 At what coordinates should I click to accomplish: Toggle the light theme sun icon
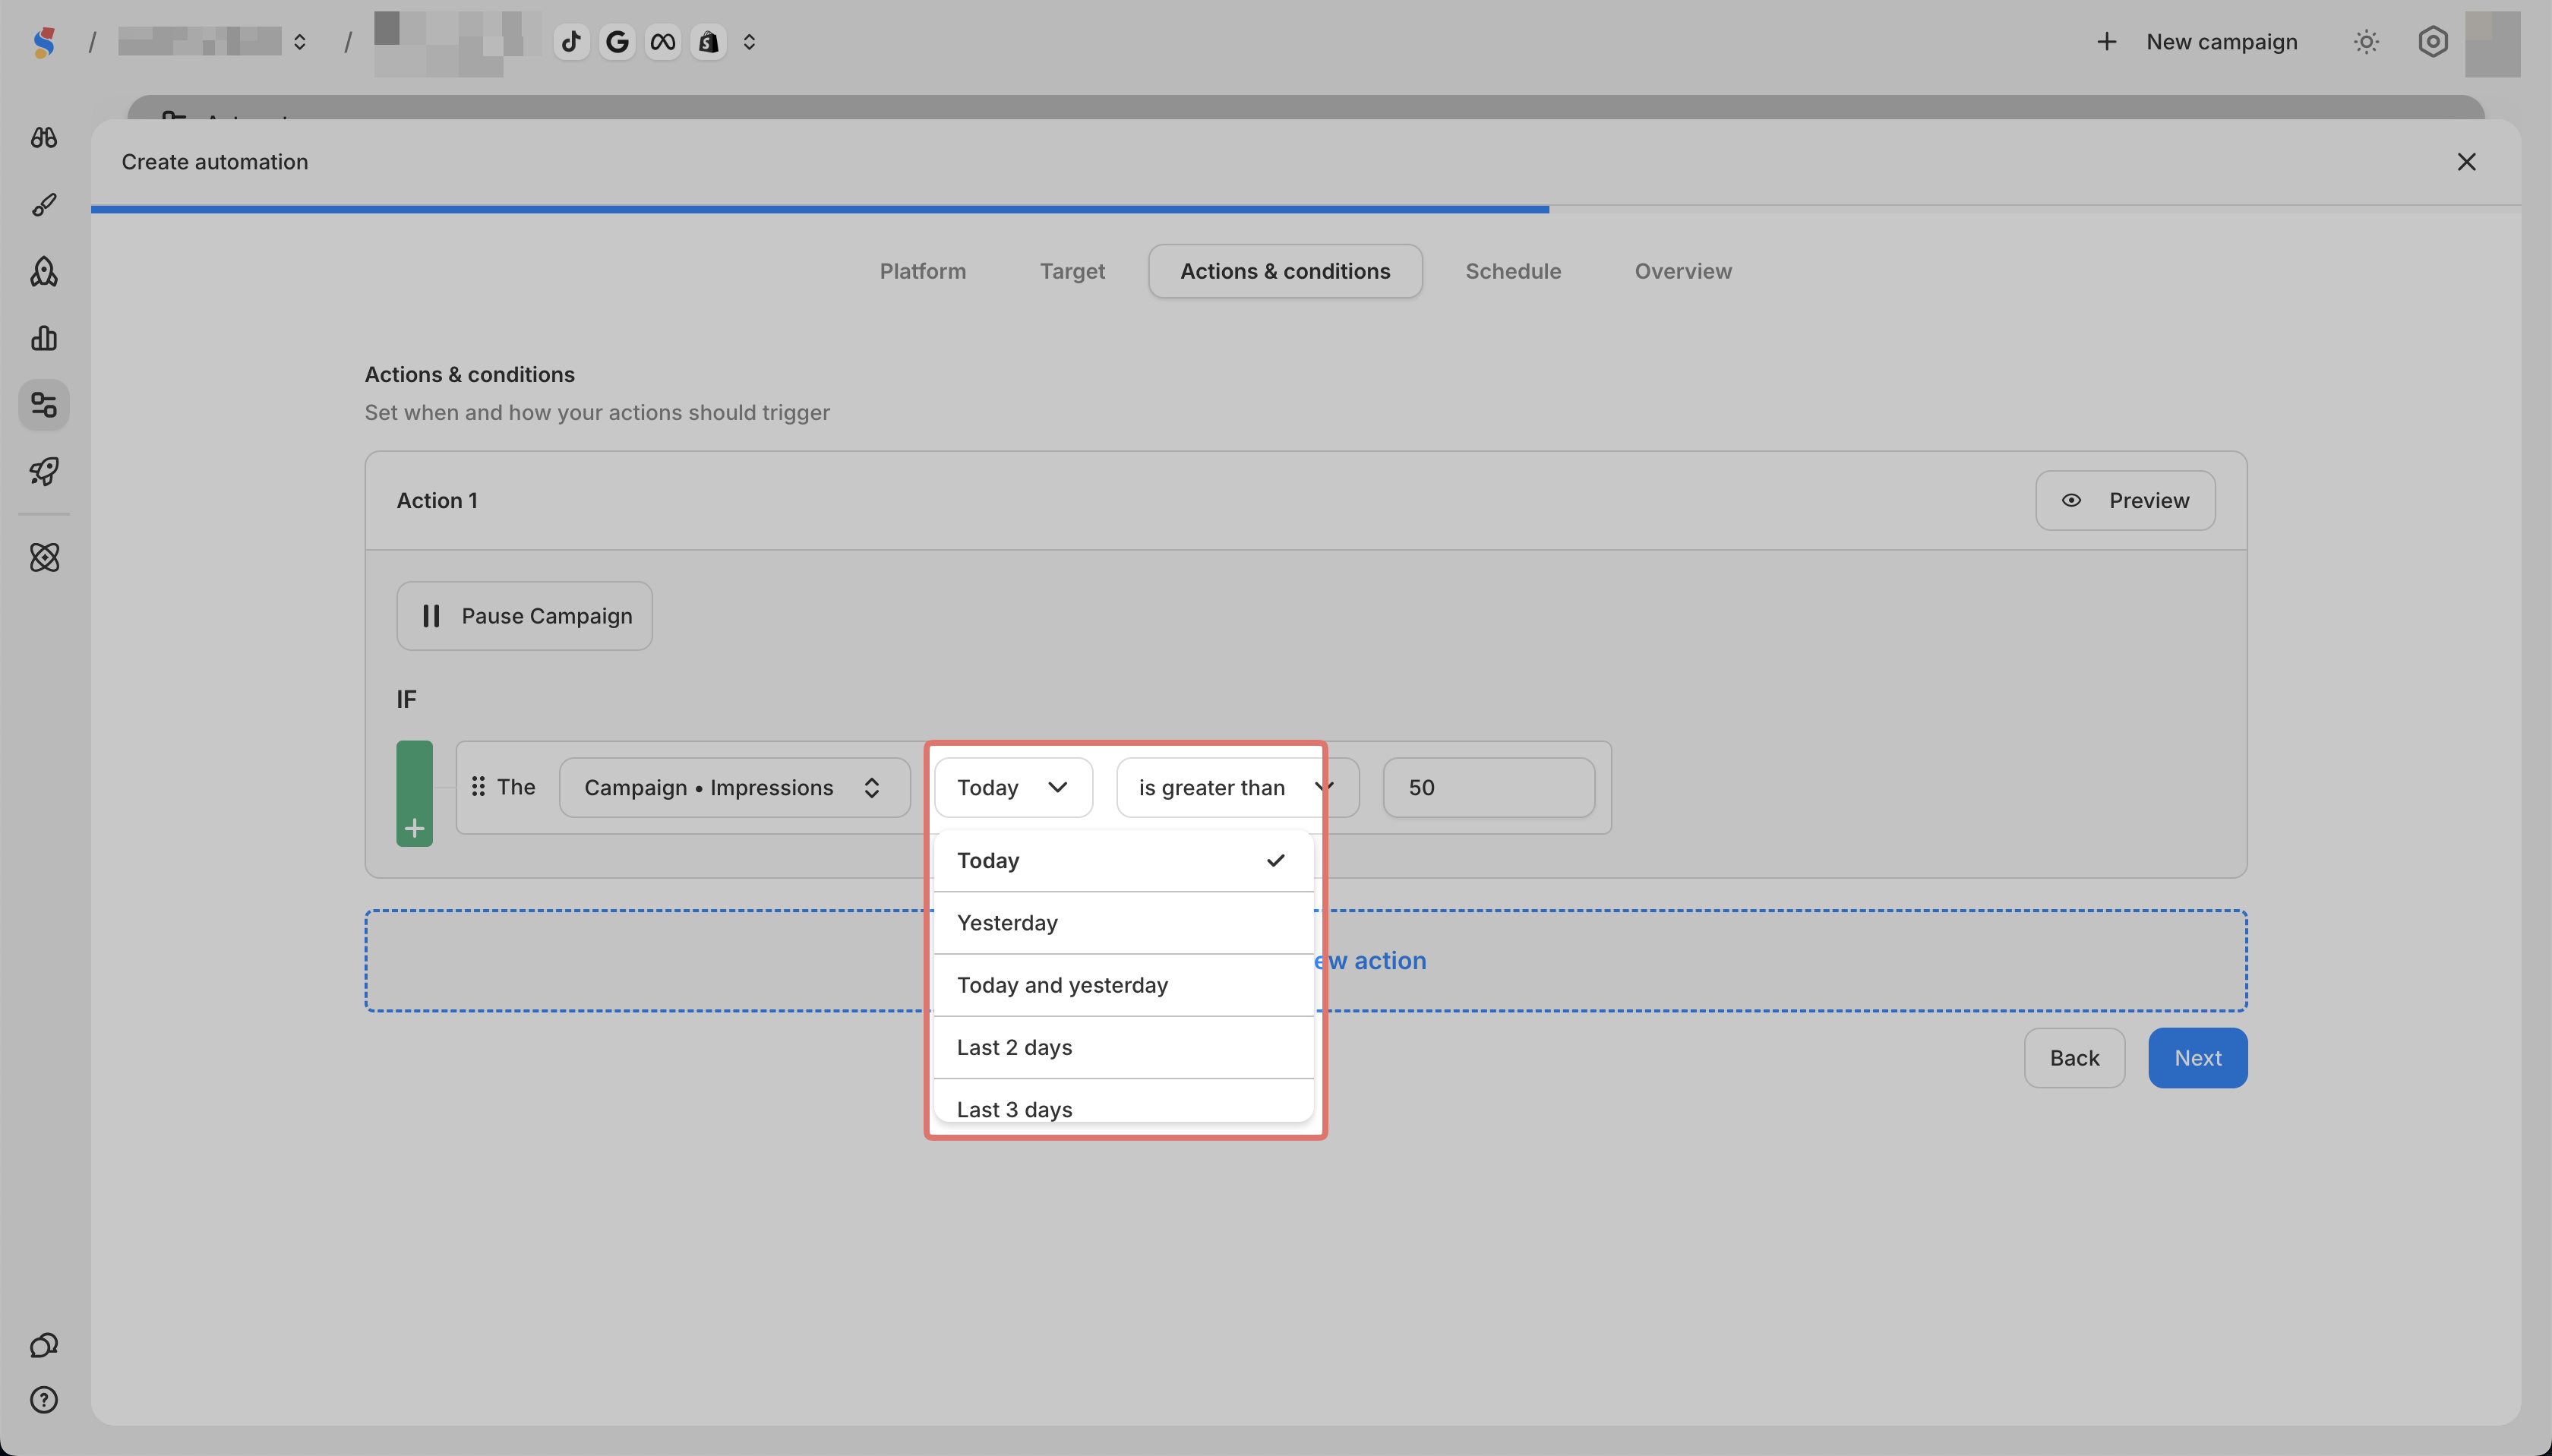pyautogui.click(x=2366, y=42)
